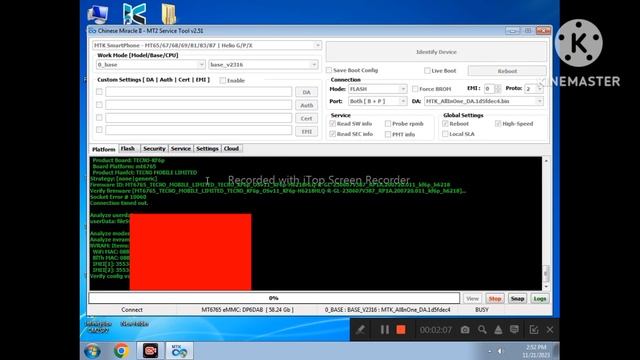
Task: Click the DA browse button
Action: pyautogui.click(x=307, y=92)
